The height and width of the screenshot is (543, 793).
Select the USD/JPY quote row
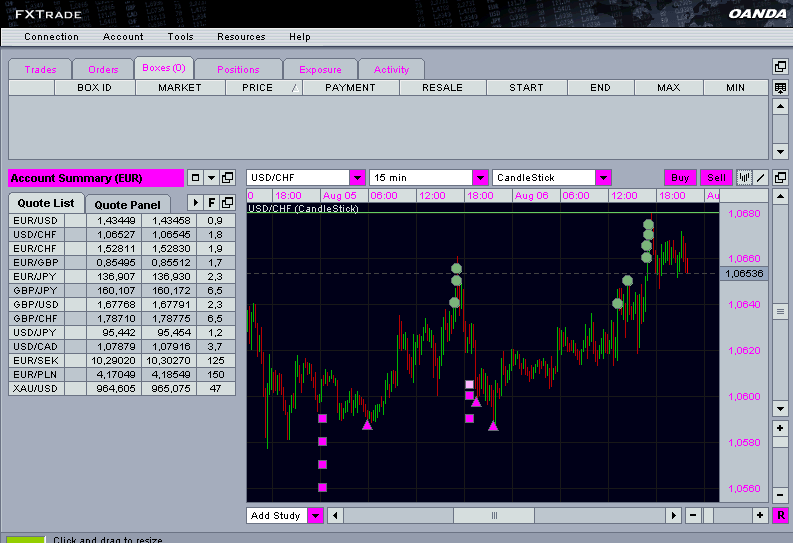click(122, 333)
